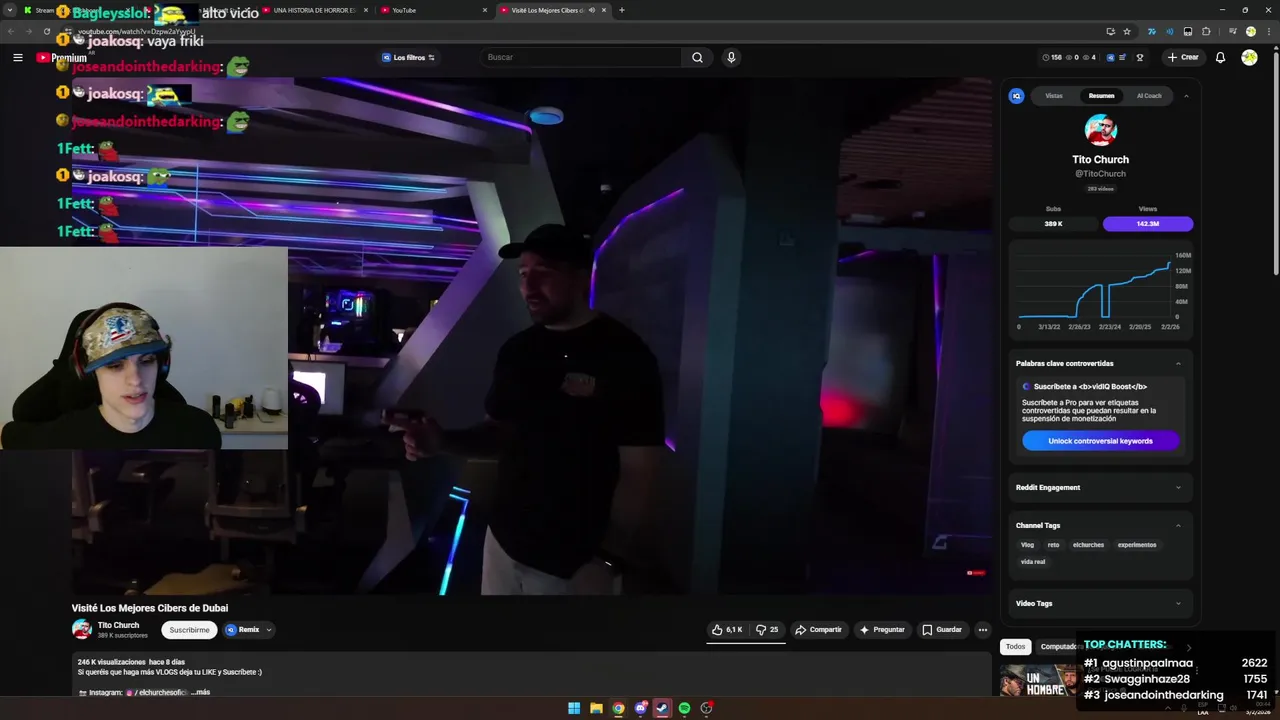
Task: Open Windows Start menu
Action: click(574, 708)
